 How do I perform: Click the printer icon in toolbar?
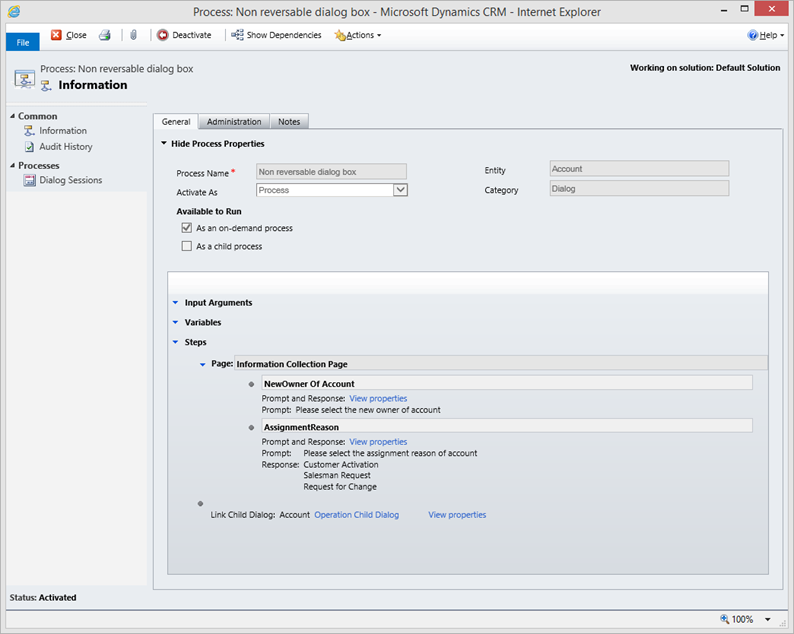pyautogui.click(x=105, y=35)
